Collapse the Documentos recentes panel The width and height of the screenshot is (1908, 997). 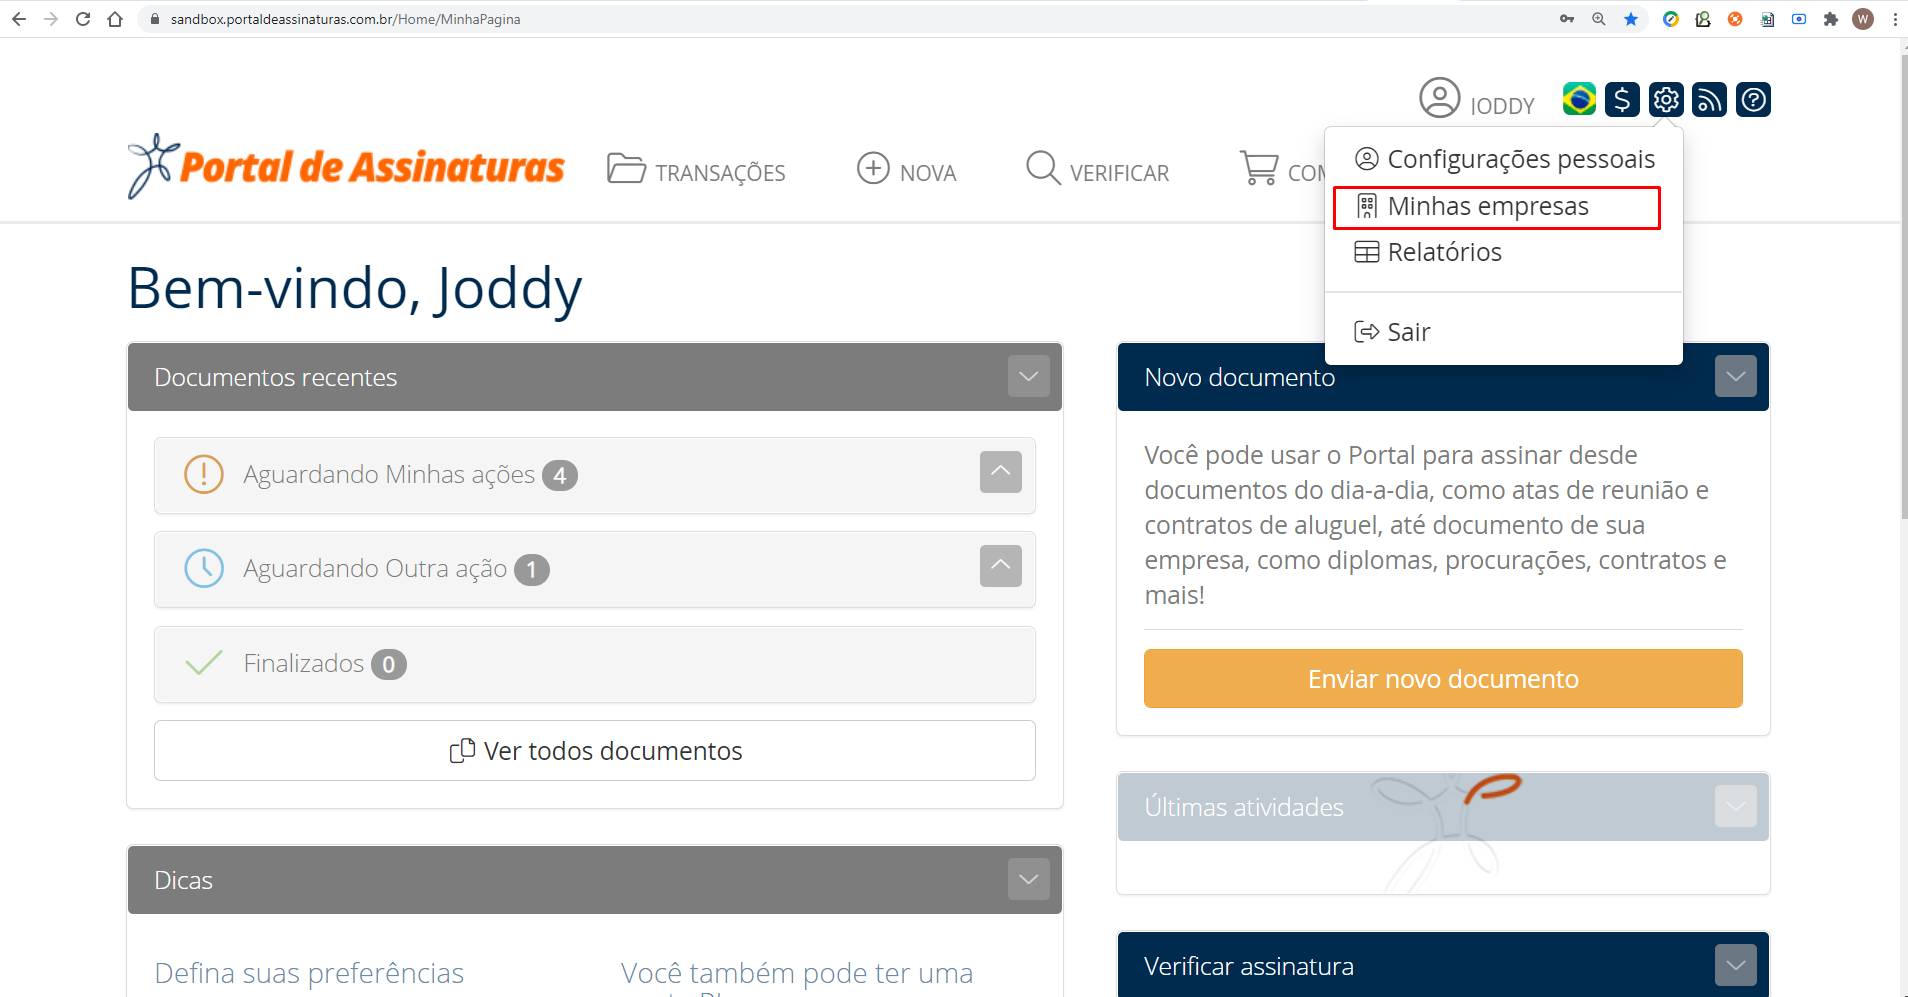coord(1028,377)
